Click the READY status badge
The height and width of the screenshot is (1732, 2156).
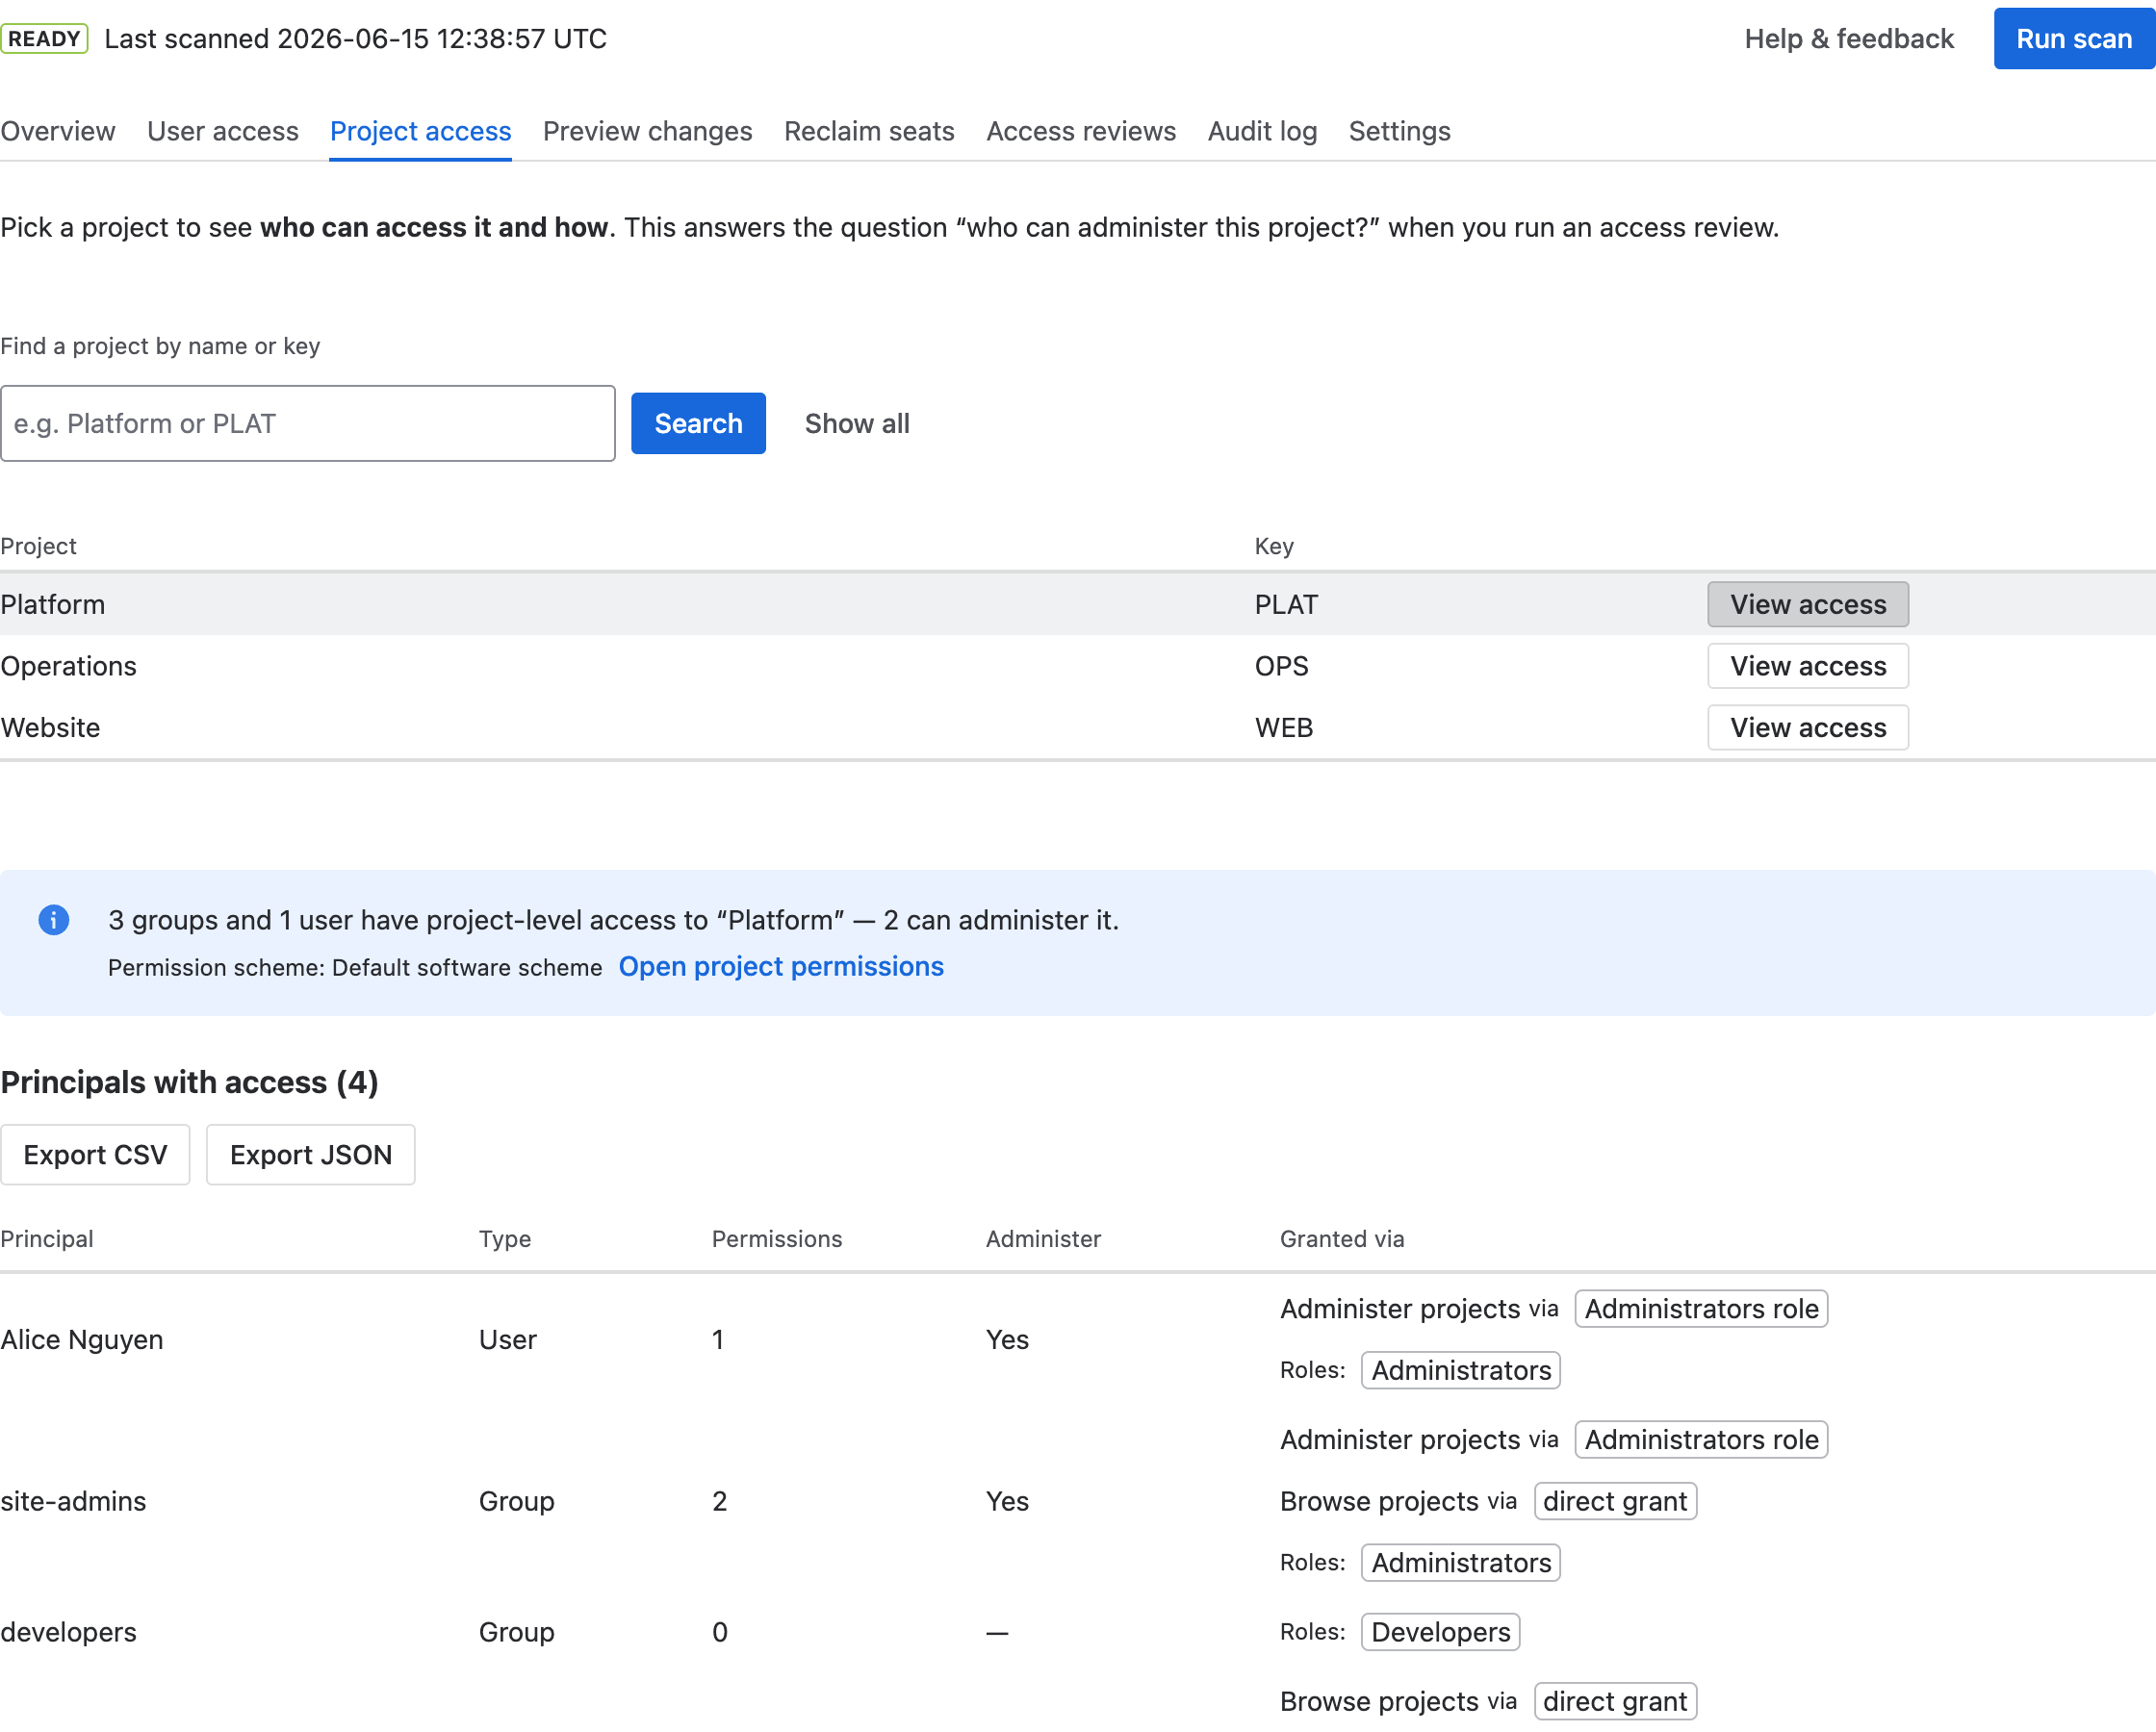44,39
